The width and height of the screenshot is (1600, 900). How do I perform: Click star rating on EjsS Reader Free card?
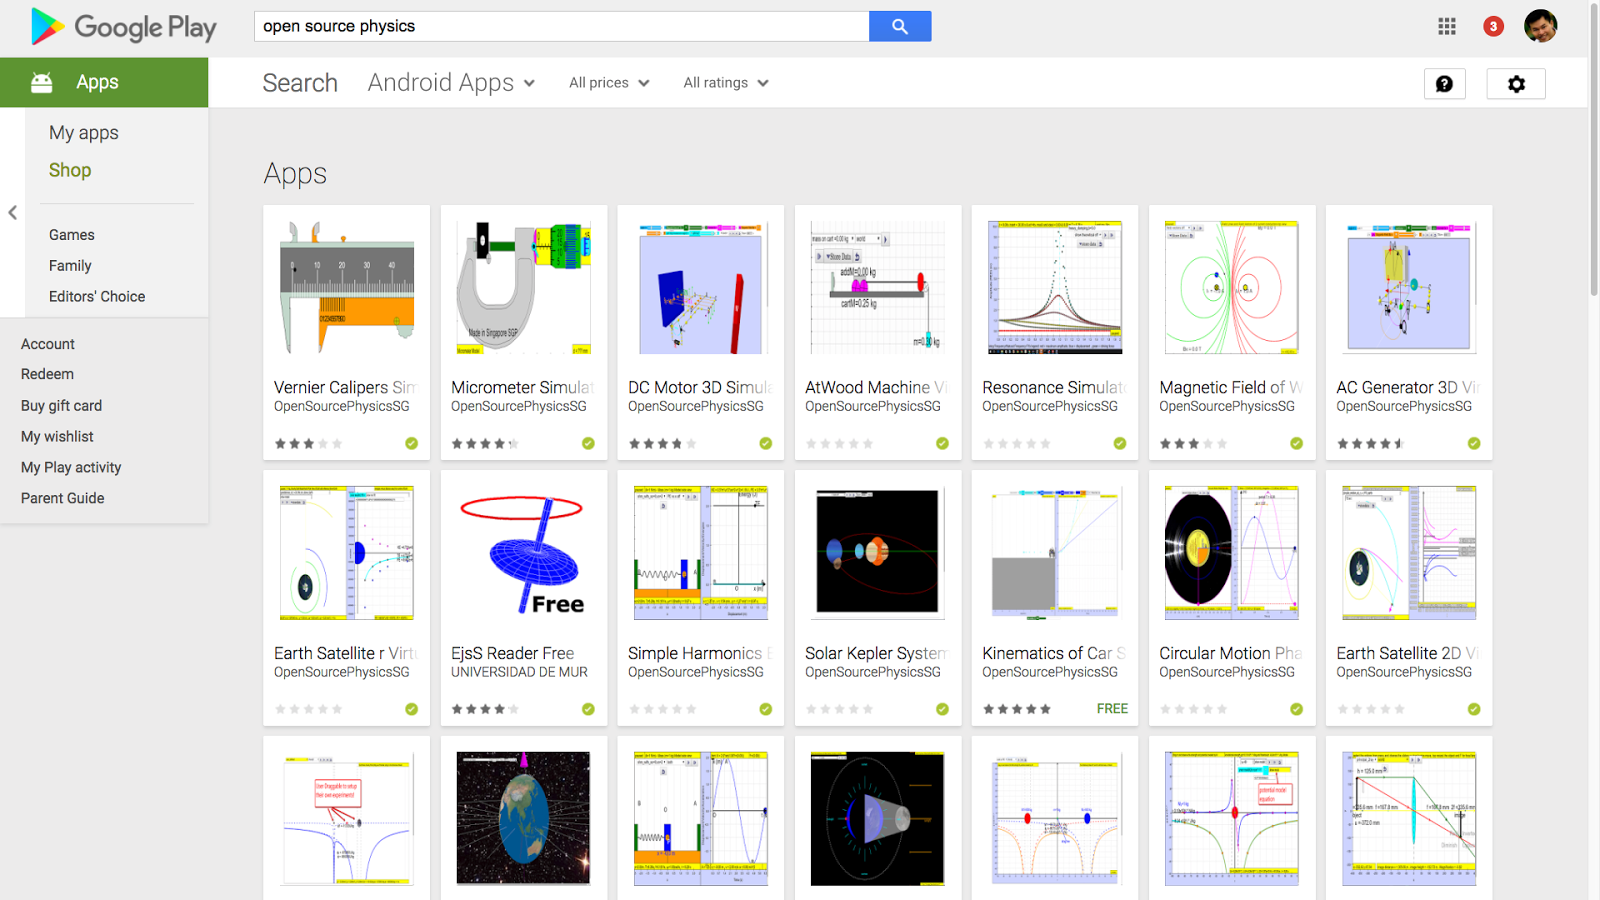pyautogui.click(x=485, y=709)
